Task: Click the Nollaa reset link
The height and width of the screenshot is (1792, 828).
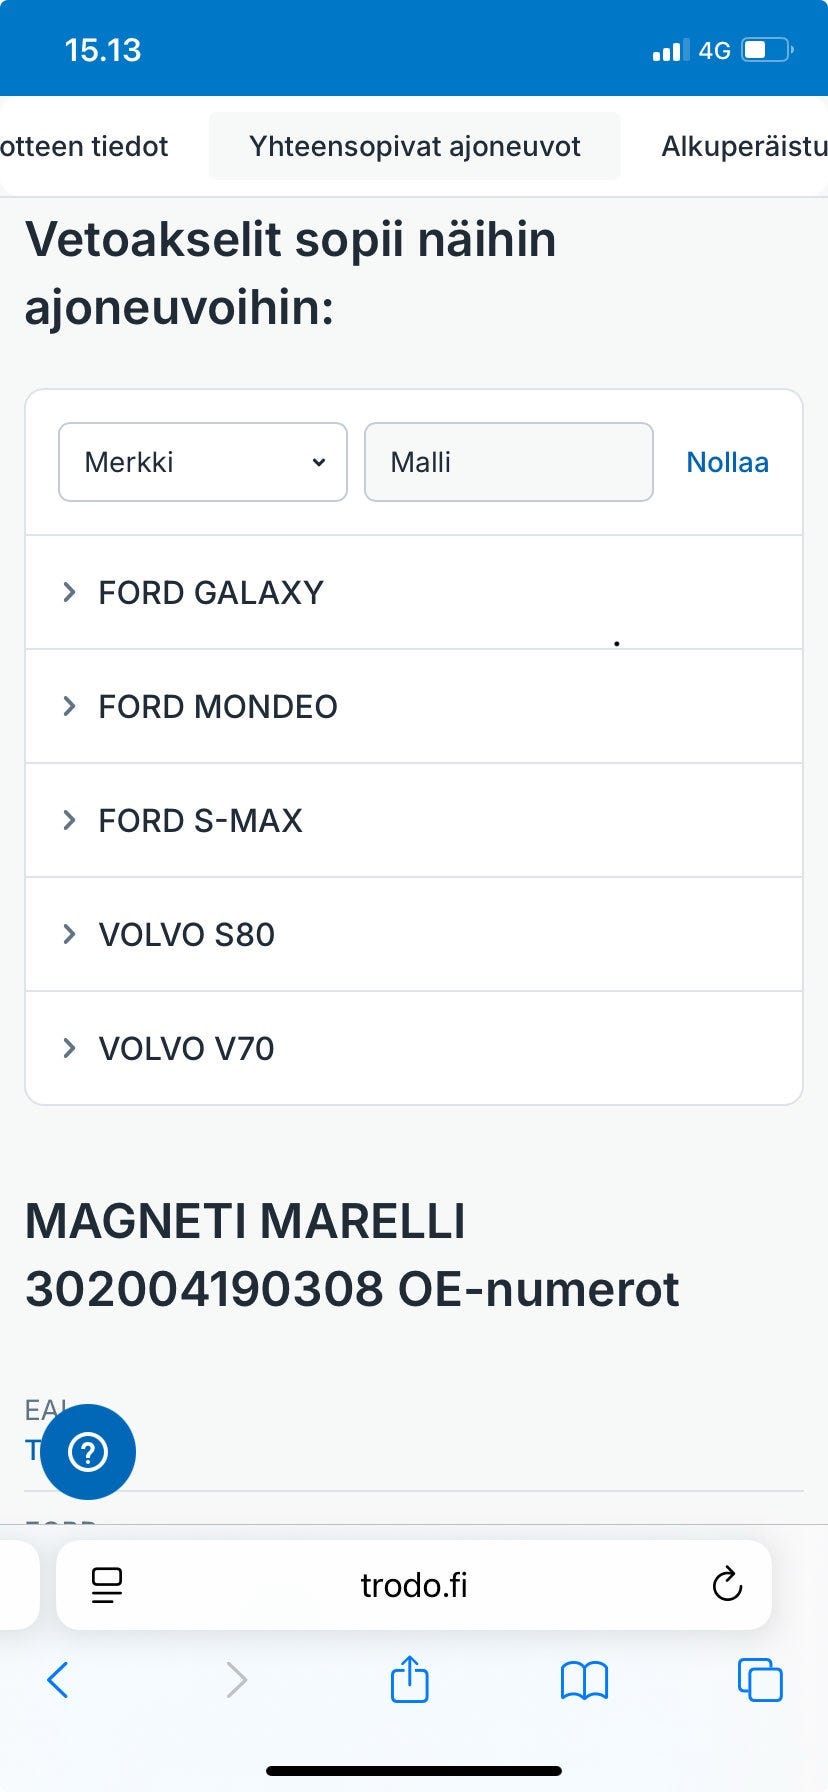Action: point(727,462)
